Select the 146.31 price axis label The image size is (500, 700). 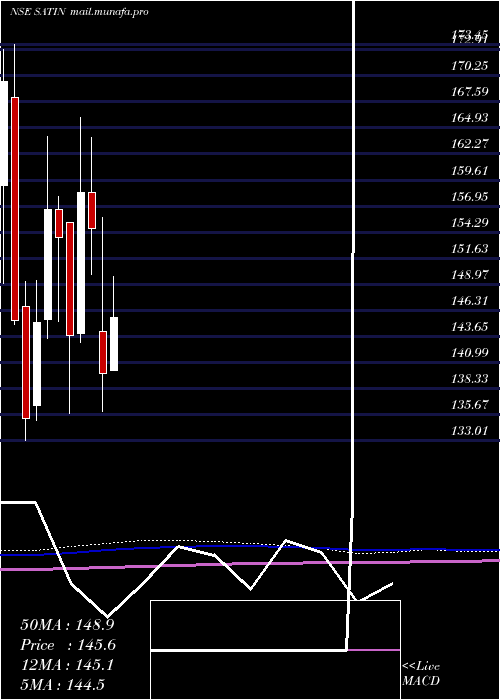pyautogui.click(x=470, y=300)
